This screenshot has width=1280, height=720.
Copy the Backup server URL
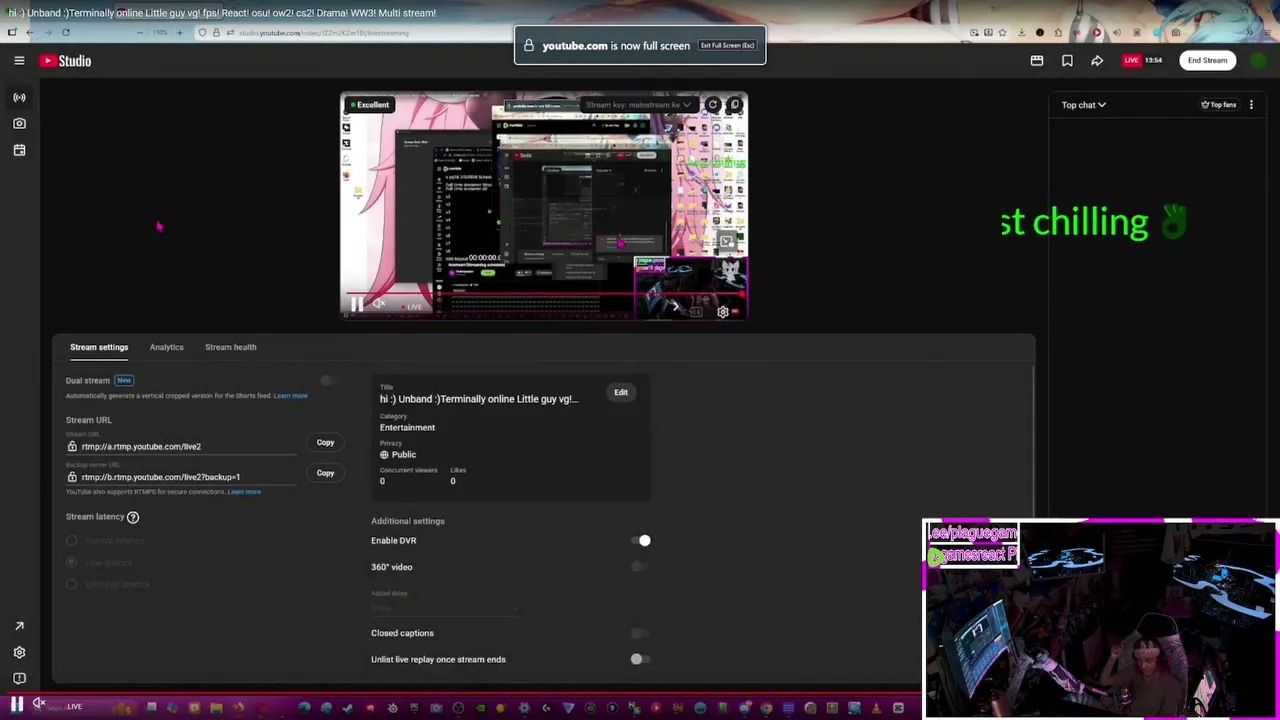325,473
